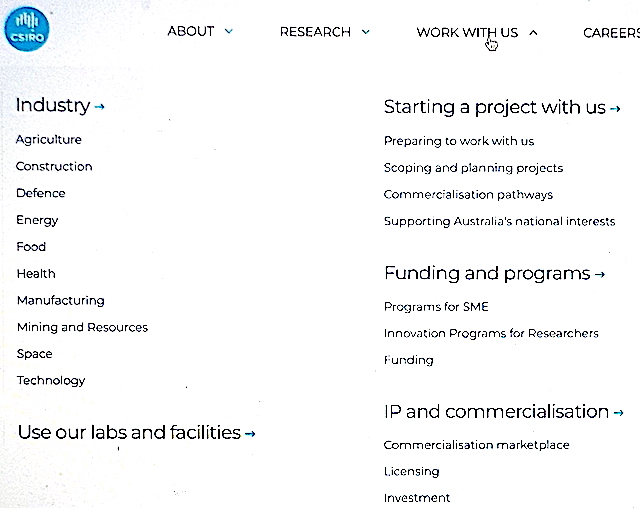Select the Defence industry link

click(x=41, y=193)
